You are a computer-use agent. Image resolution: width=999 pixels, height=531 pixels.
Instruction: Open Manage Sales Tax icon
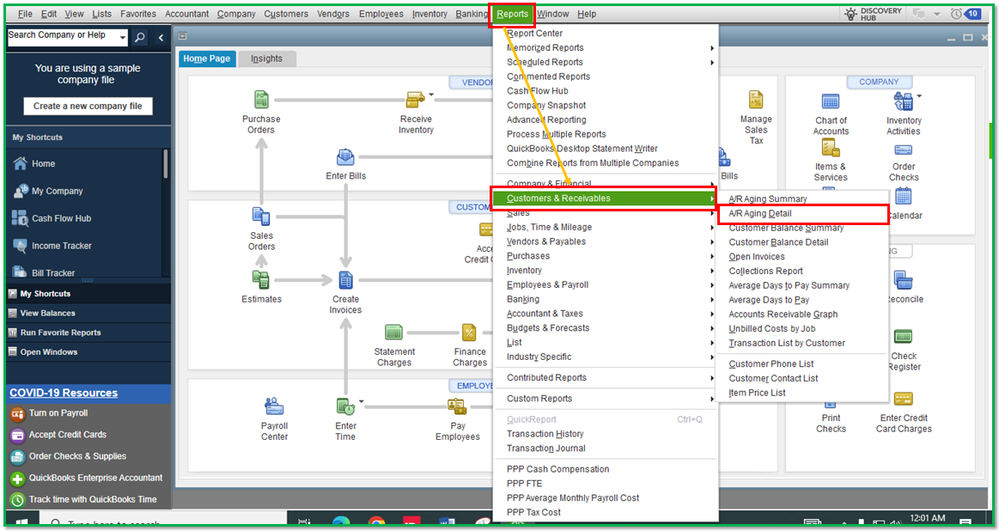(x=756, y=100)
